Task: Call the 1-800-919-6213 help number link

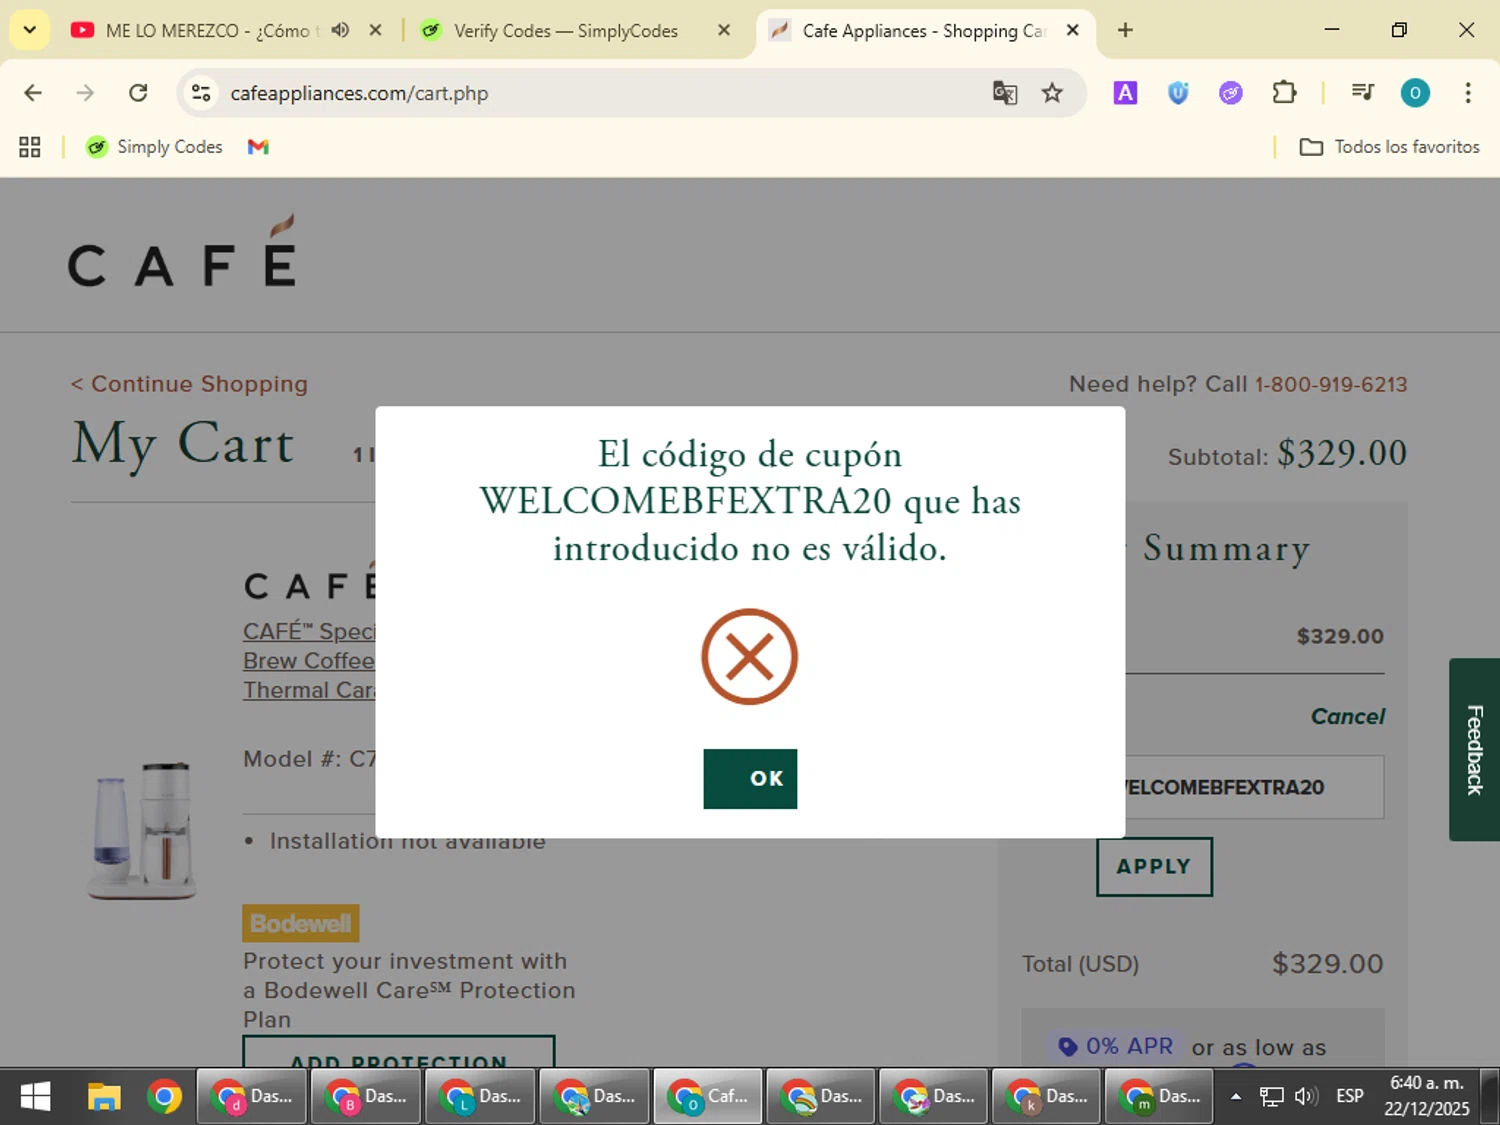Action: pyautogui.click(x=1331, y=384)
